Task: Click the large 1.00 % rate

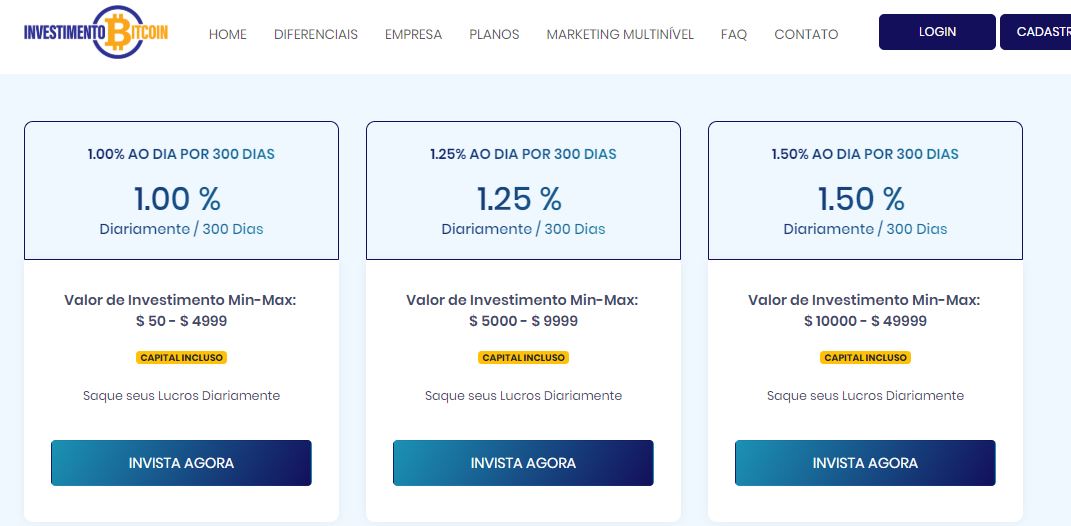Action: coord(178,199)
